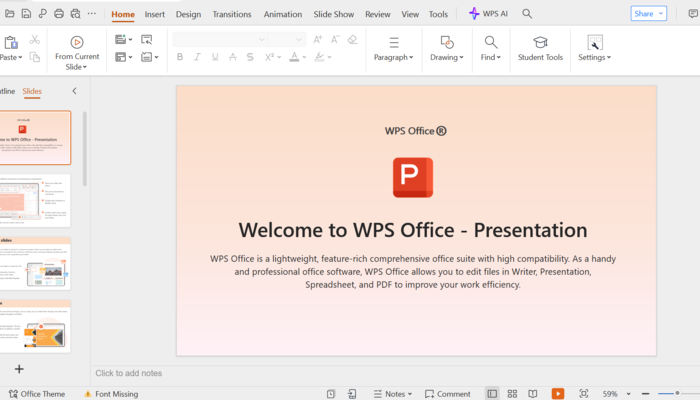The height and width of the screenshot is (400, 700).
Task: Click the Print icon
Action: (x=58, y=14)
